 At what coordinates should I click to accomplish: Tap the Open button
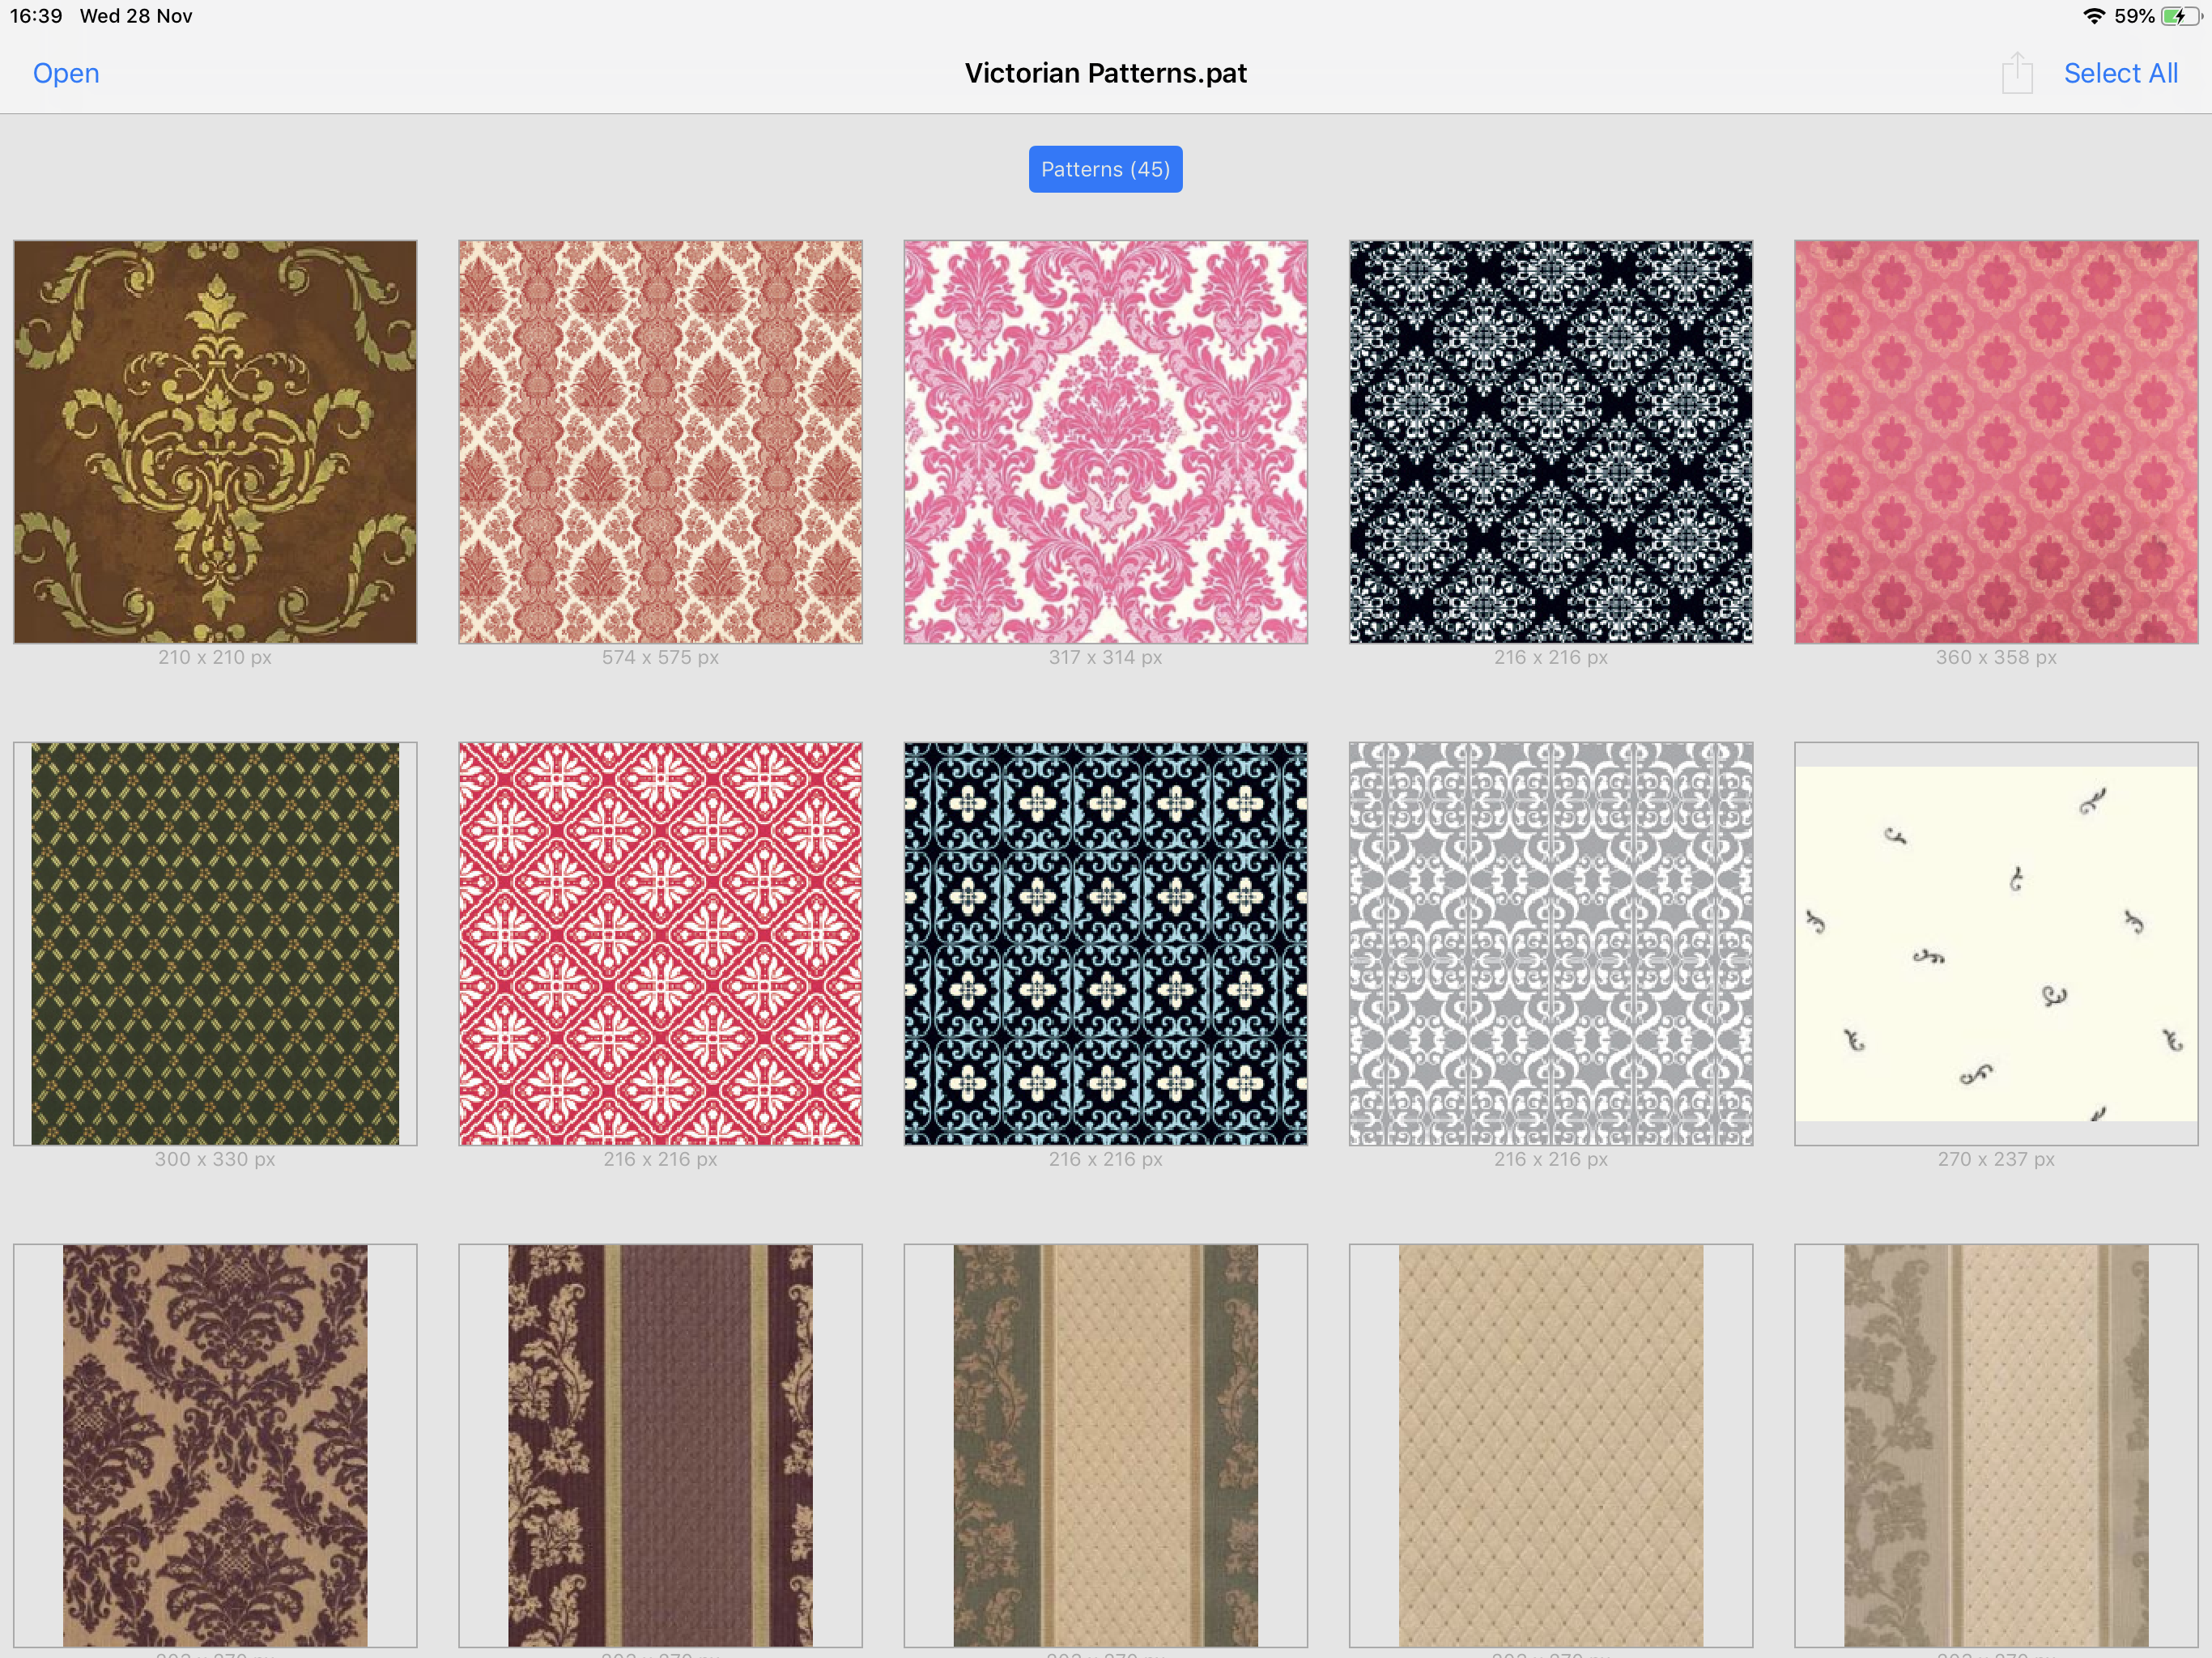[66, 73]
